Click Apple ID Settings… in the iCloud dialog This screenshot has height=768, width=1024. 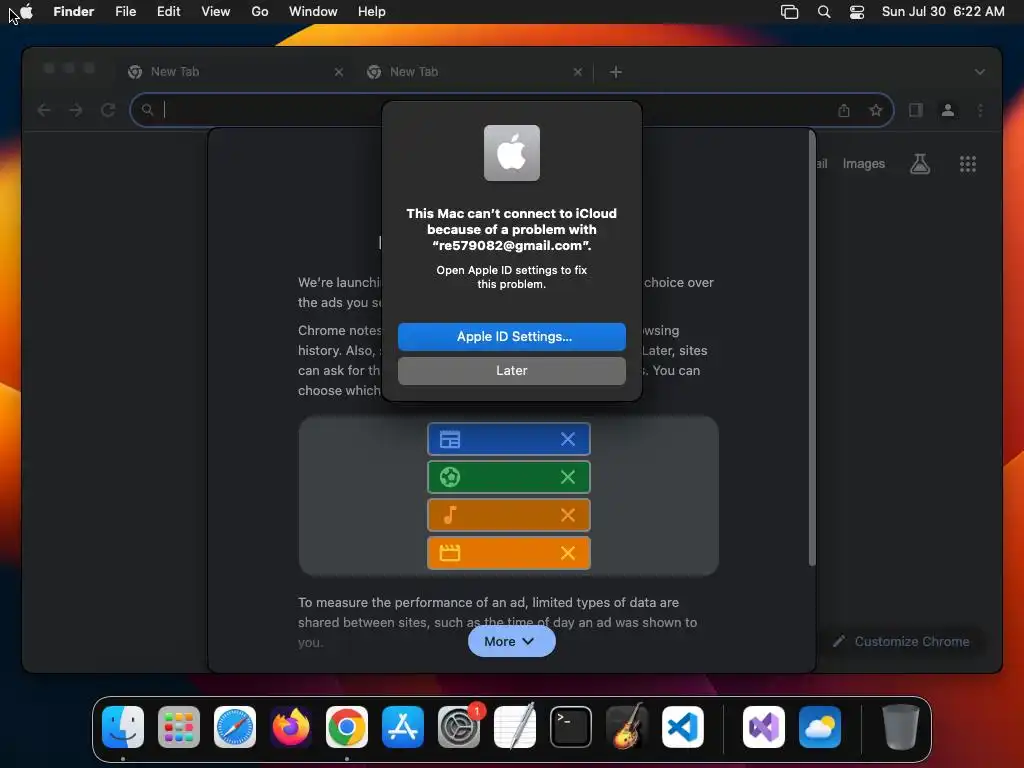tap(511, 336)
